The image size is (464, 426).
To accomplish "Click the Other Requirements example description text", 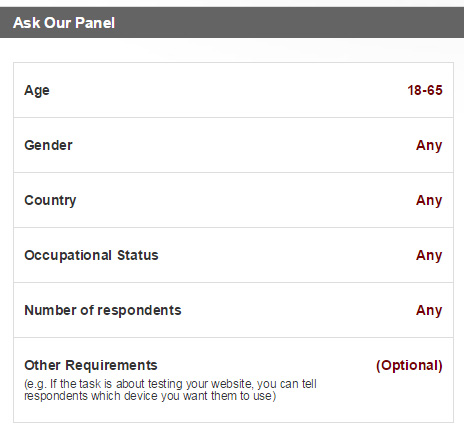I will coord(170,390).
